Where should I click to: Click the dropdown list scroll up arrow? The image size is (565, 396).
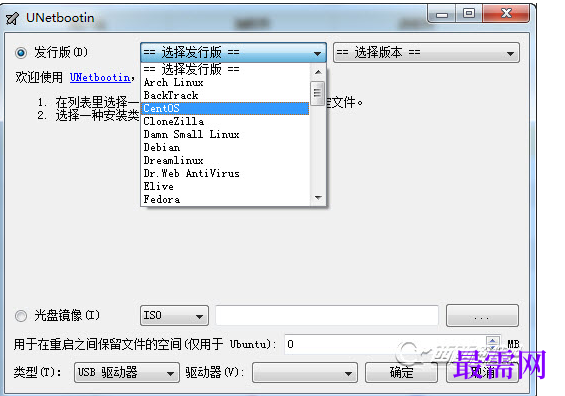[318, 72]
